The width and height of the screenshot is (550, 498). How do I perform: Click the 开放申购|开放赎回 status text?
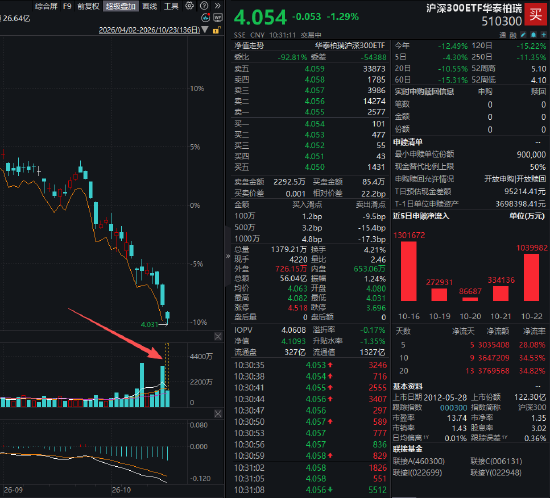pyautogui.click(x=515, y=179)
